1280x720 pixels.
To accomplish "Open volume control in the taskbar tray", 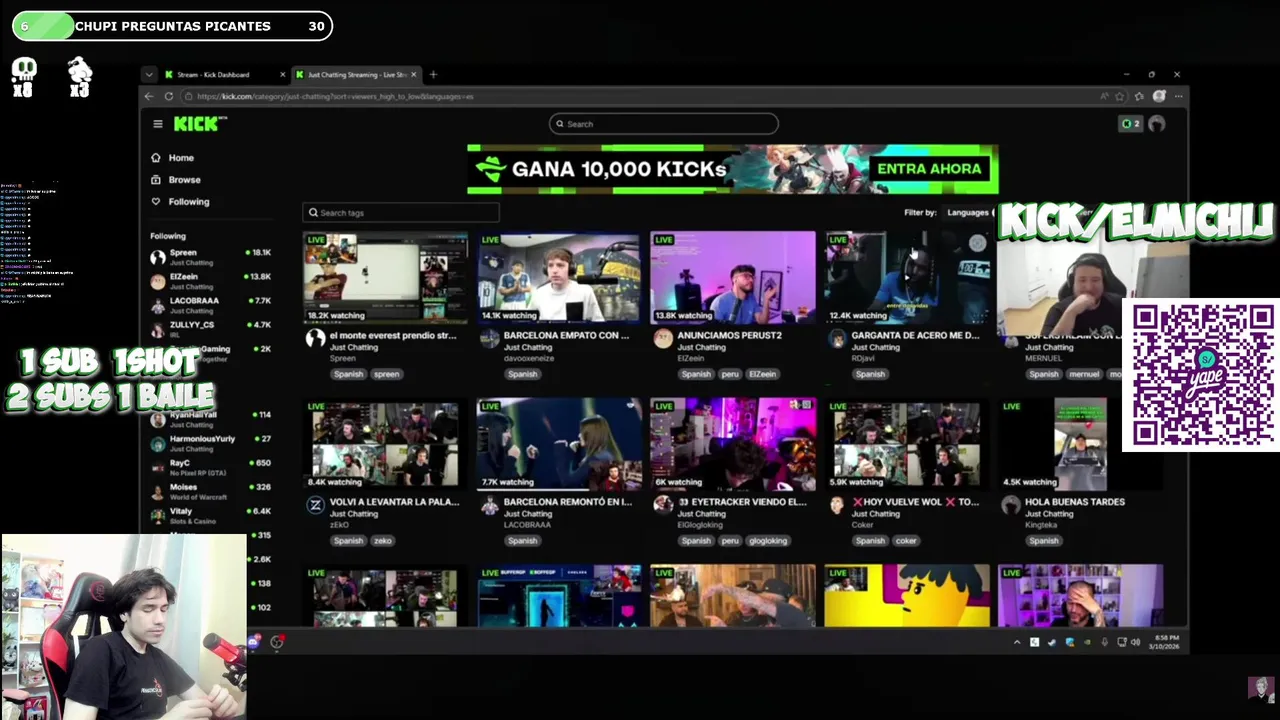I will 1136,642.
